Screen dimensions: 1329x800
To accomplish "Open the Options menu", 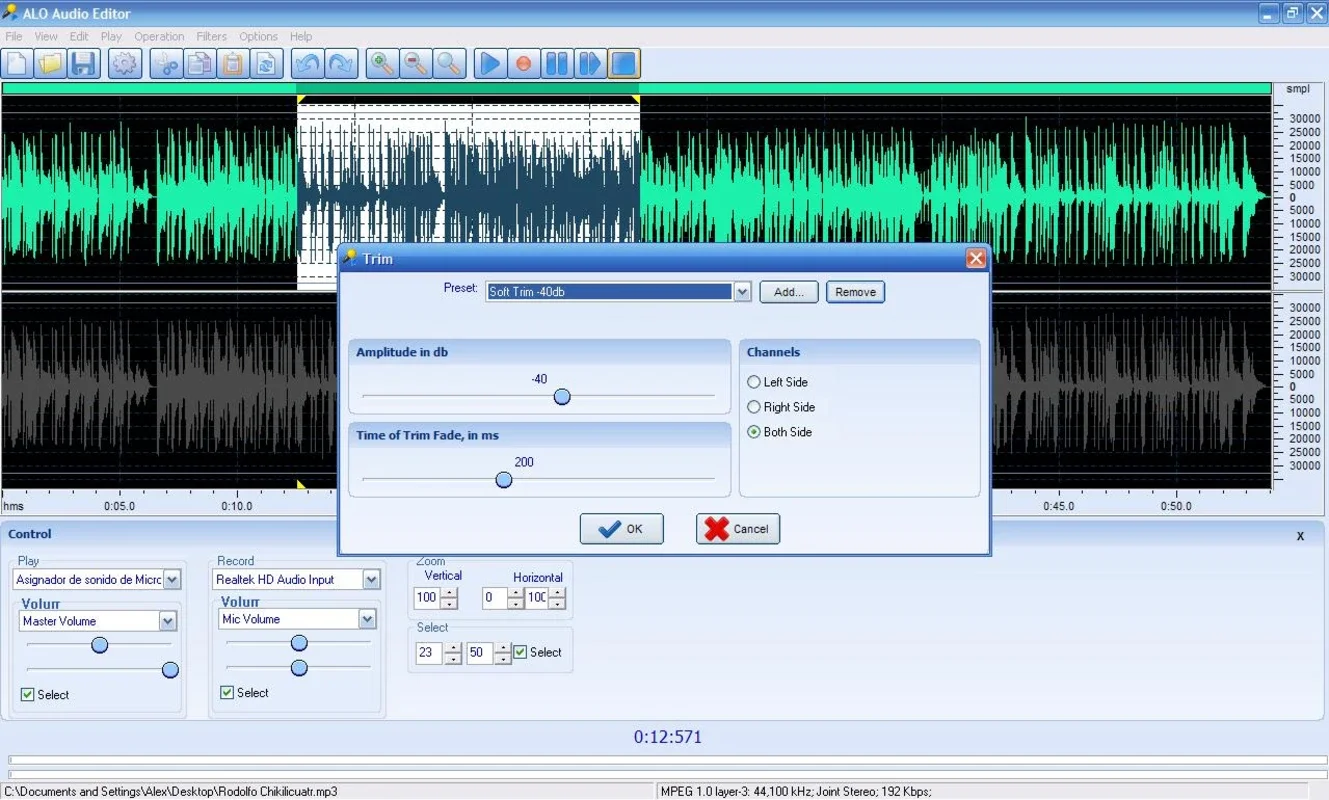I will click(258, 36).
